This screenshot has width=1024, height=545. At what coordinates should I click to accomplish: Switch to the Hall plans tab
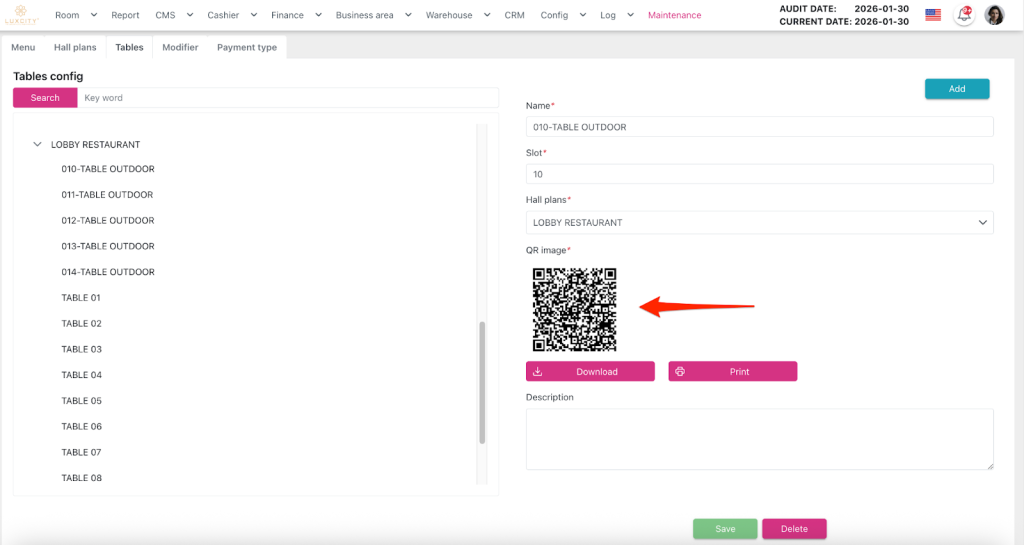(x=75, y=47)
